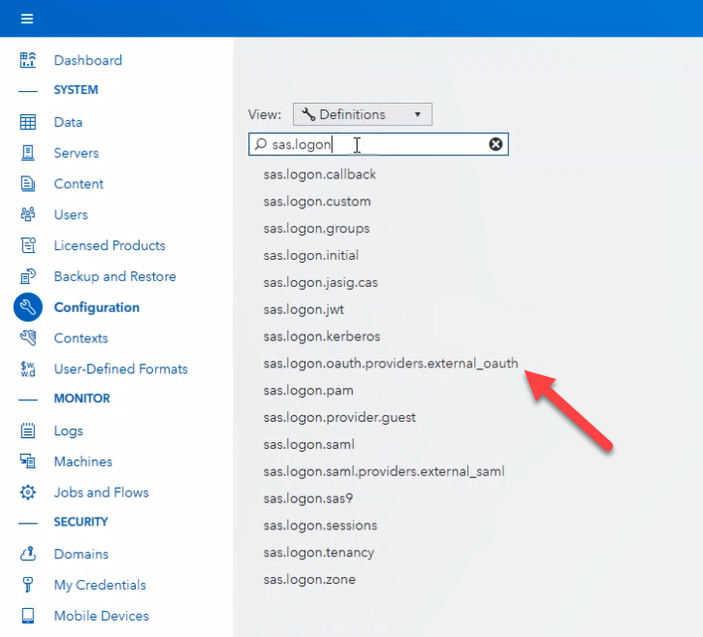Open the View Definitions dropdown

(x=363, y=114)
